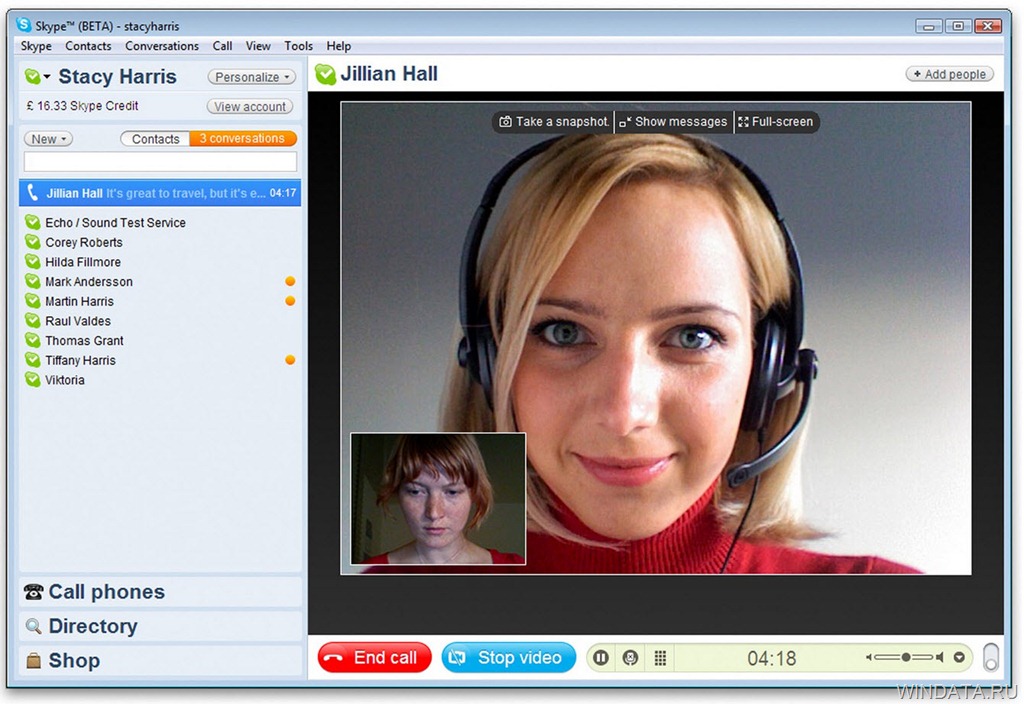Click the £ 16.33 Skype Credit text
The height and width of the screenshot is (704, 1024).
[x=82, y=106]
